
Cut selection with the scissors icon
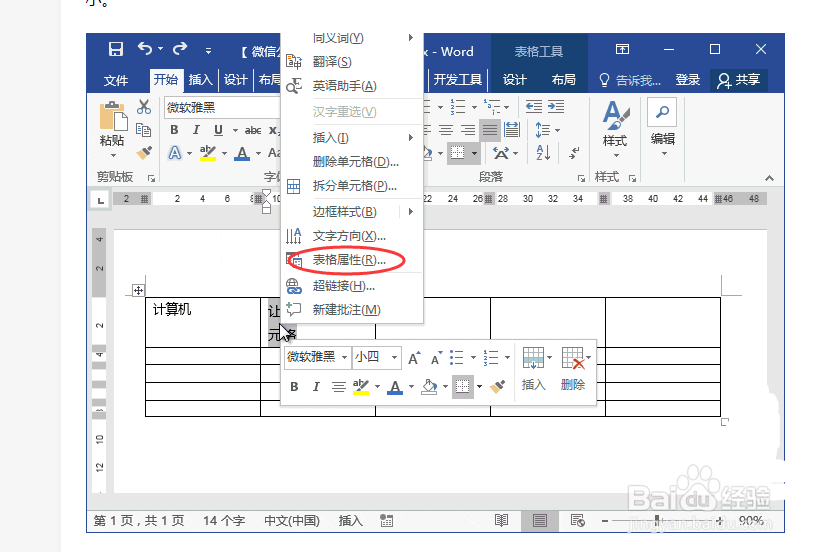(144, 107)
